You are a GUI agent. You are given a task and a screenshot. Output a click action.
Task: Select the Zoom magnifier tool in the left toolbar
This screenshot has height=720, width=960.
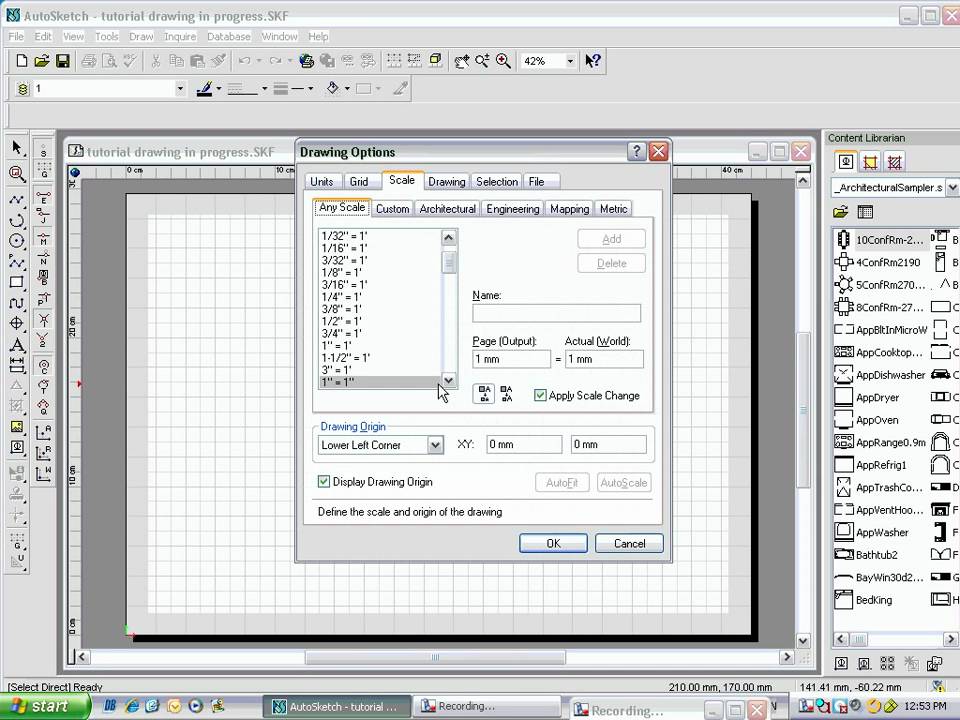16,171
